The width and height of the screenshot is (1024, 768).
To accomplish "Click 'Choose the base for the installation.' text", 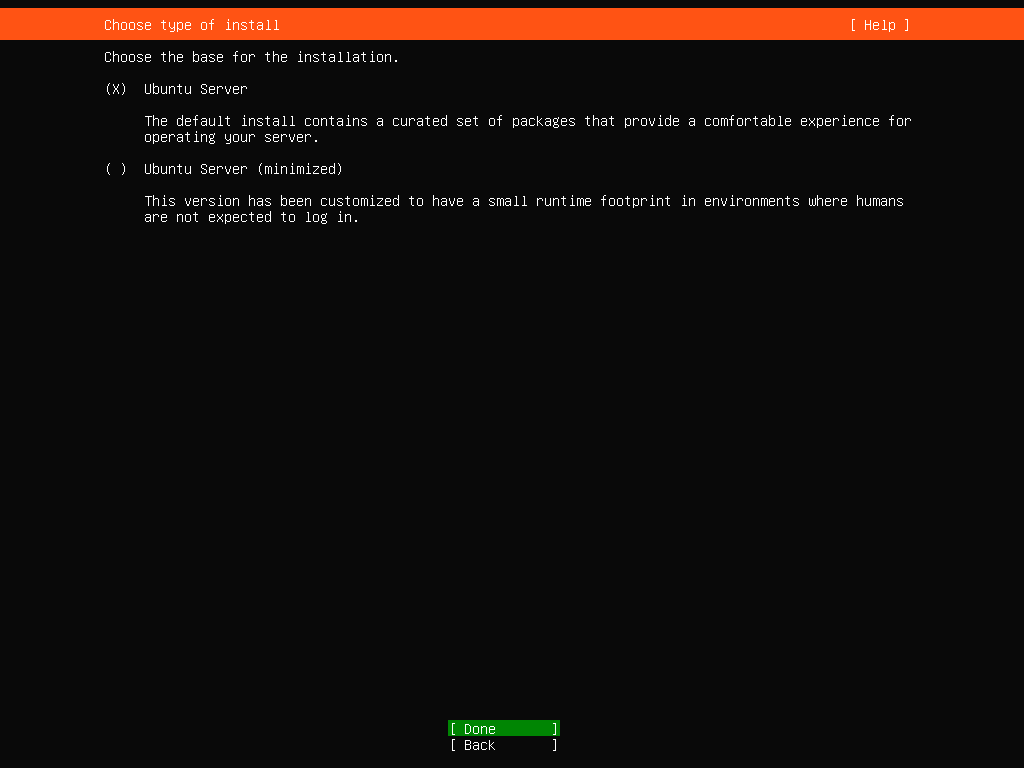I will [x=251, y=57].
